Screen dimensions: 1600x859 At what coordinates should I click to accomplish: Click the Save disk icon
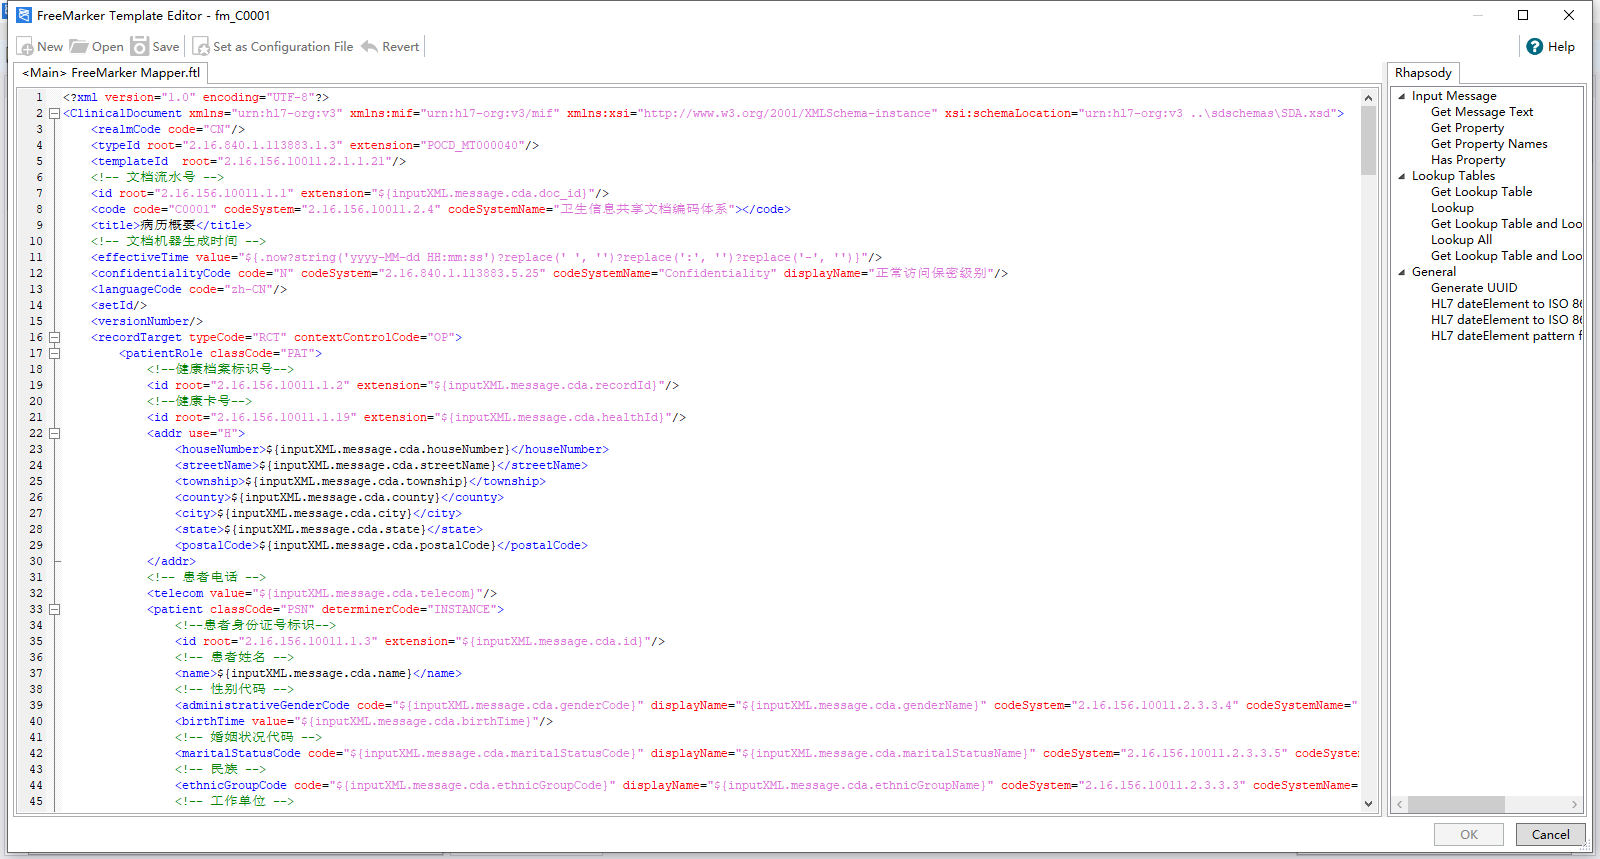[x=140, y=47]
